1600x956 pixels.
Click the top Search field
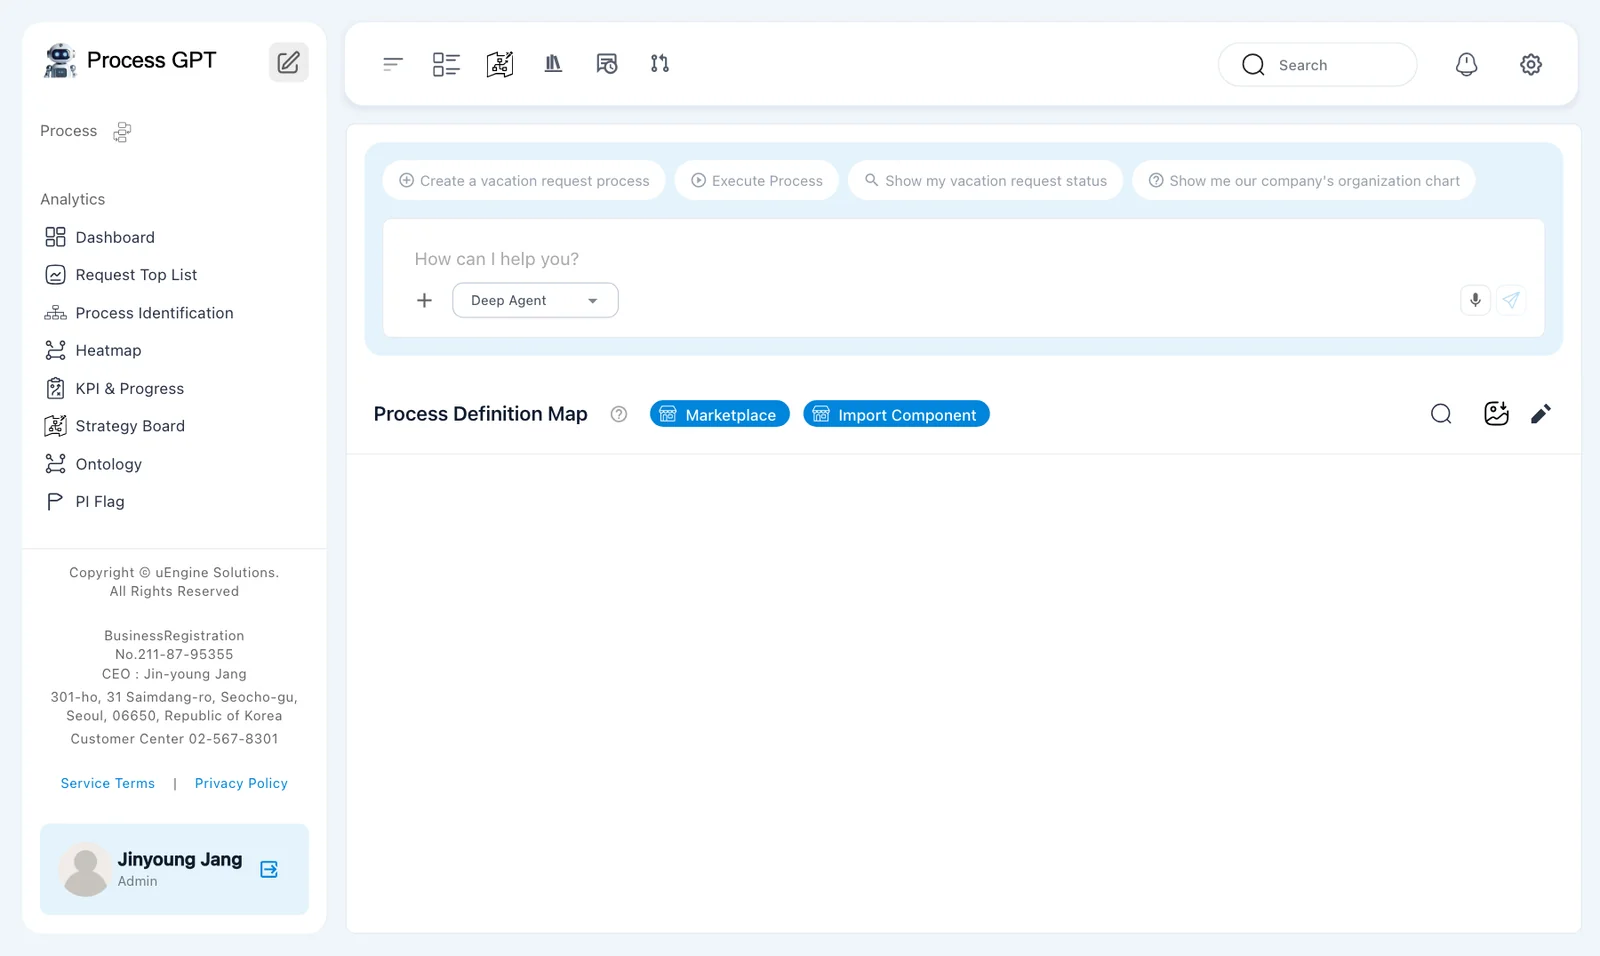(1317, 65)
